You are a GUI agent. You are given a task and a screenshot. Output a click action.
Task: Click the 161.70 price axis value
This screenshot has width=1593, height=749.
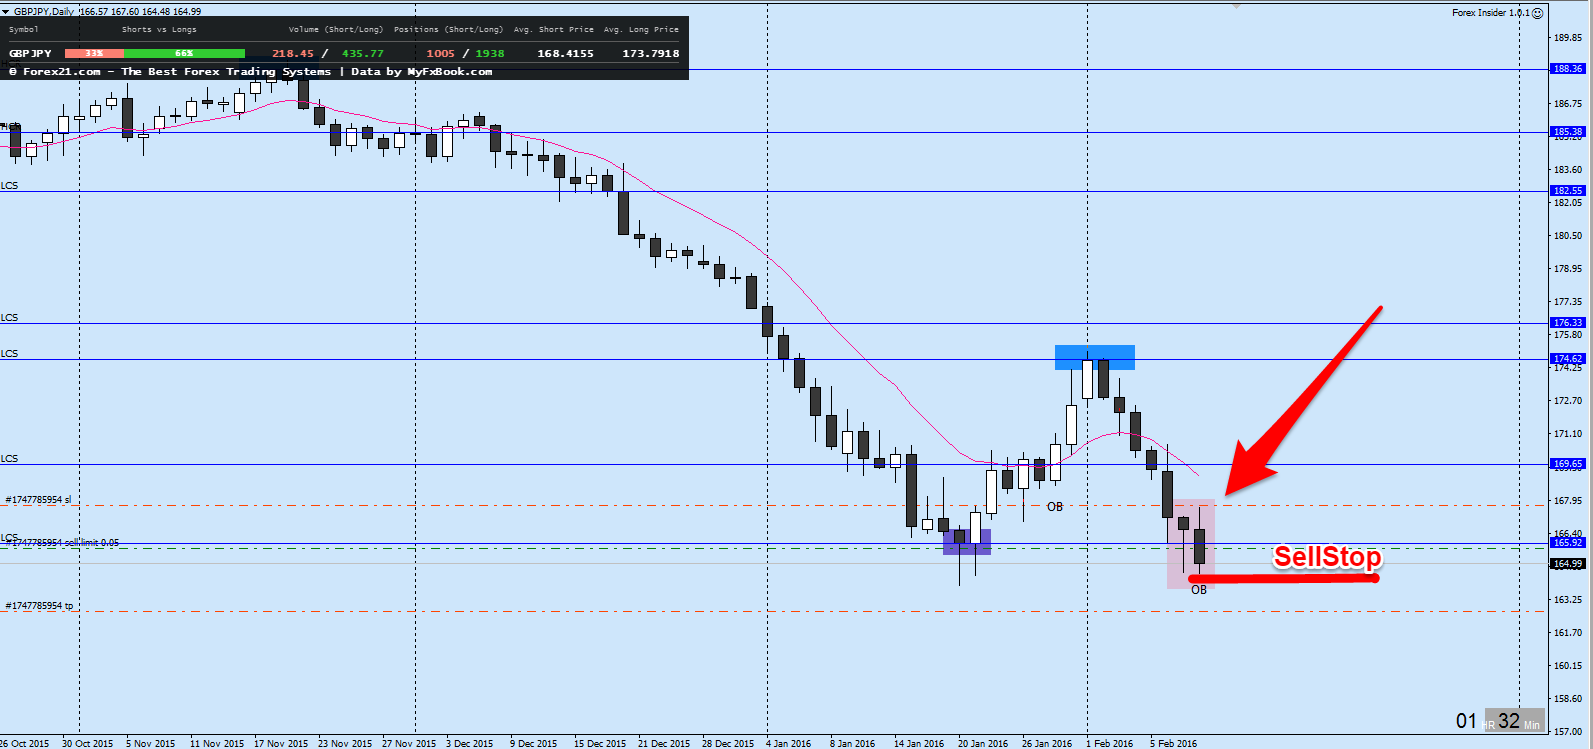click(x=1568, y=633)
